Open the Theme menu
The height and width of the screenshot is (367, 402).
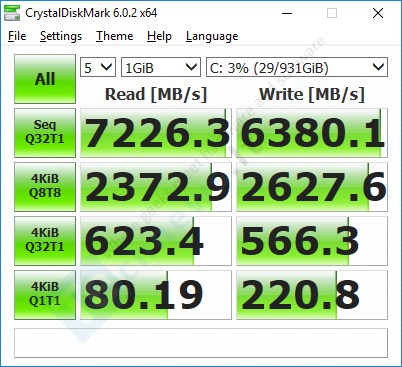pyautogui.click(x=114, y=36)
